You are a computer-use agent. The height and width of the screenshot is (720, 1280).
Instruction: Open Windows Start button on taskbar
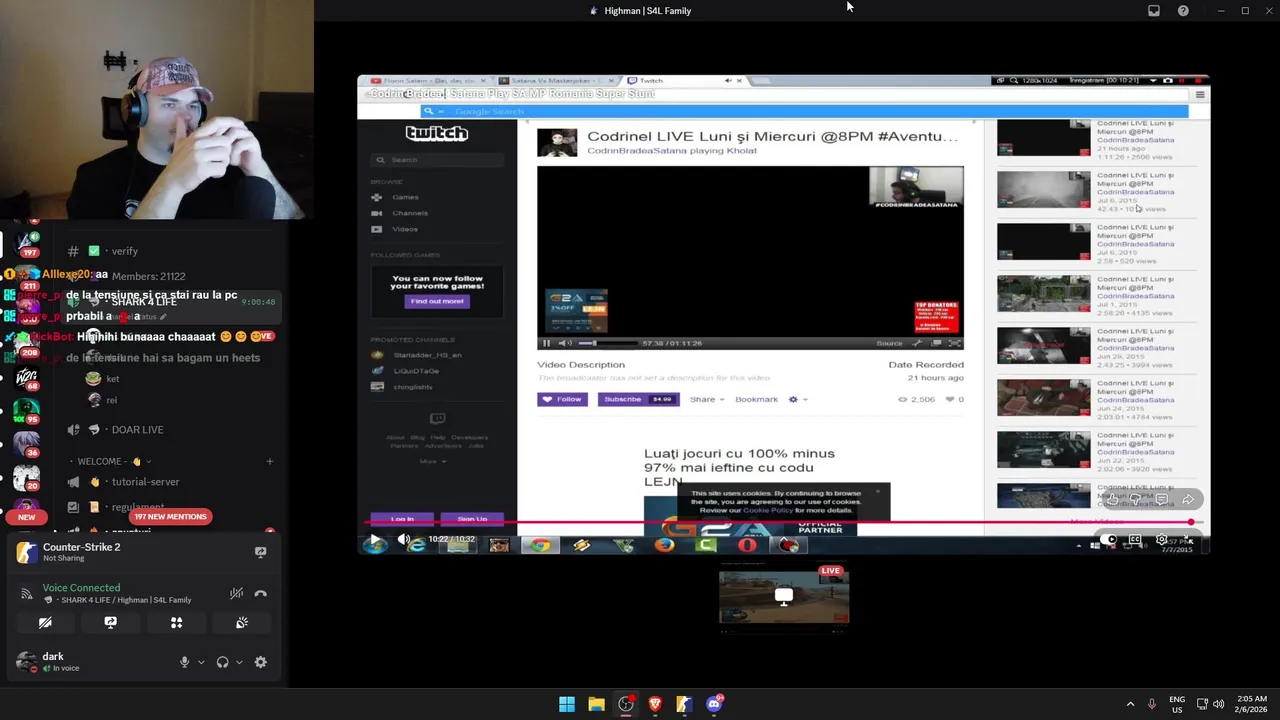coord(567,704)
